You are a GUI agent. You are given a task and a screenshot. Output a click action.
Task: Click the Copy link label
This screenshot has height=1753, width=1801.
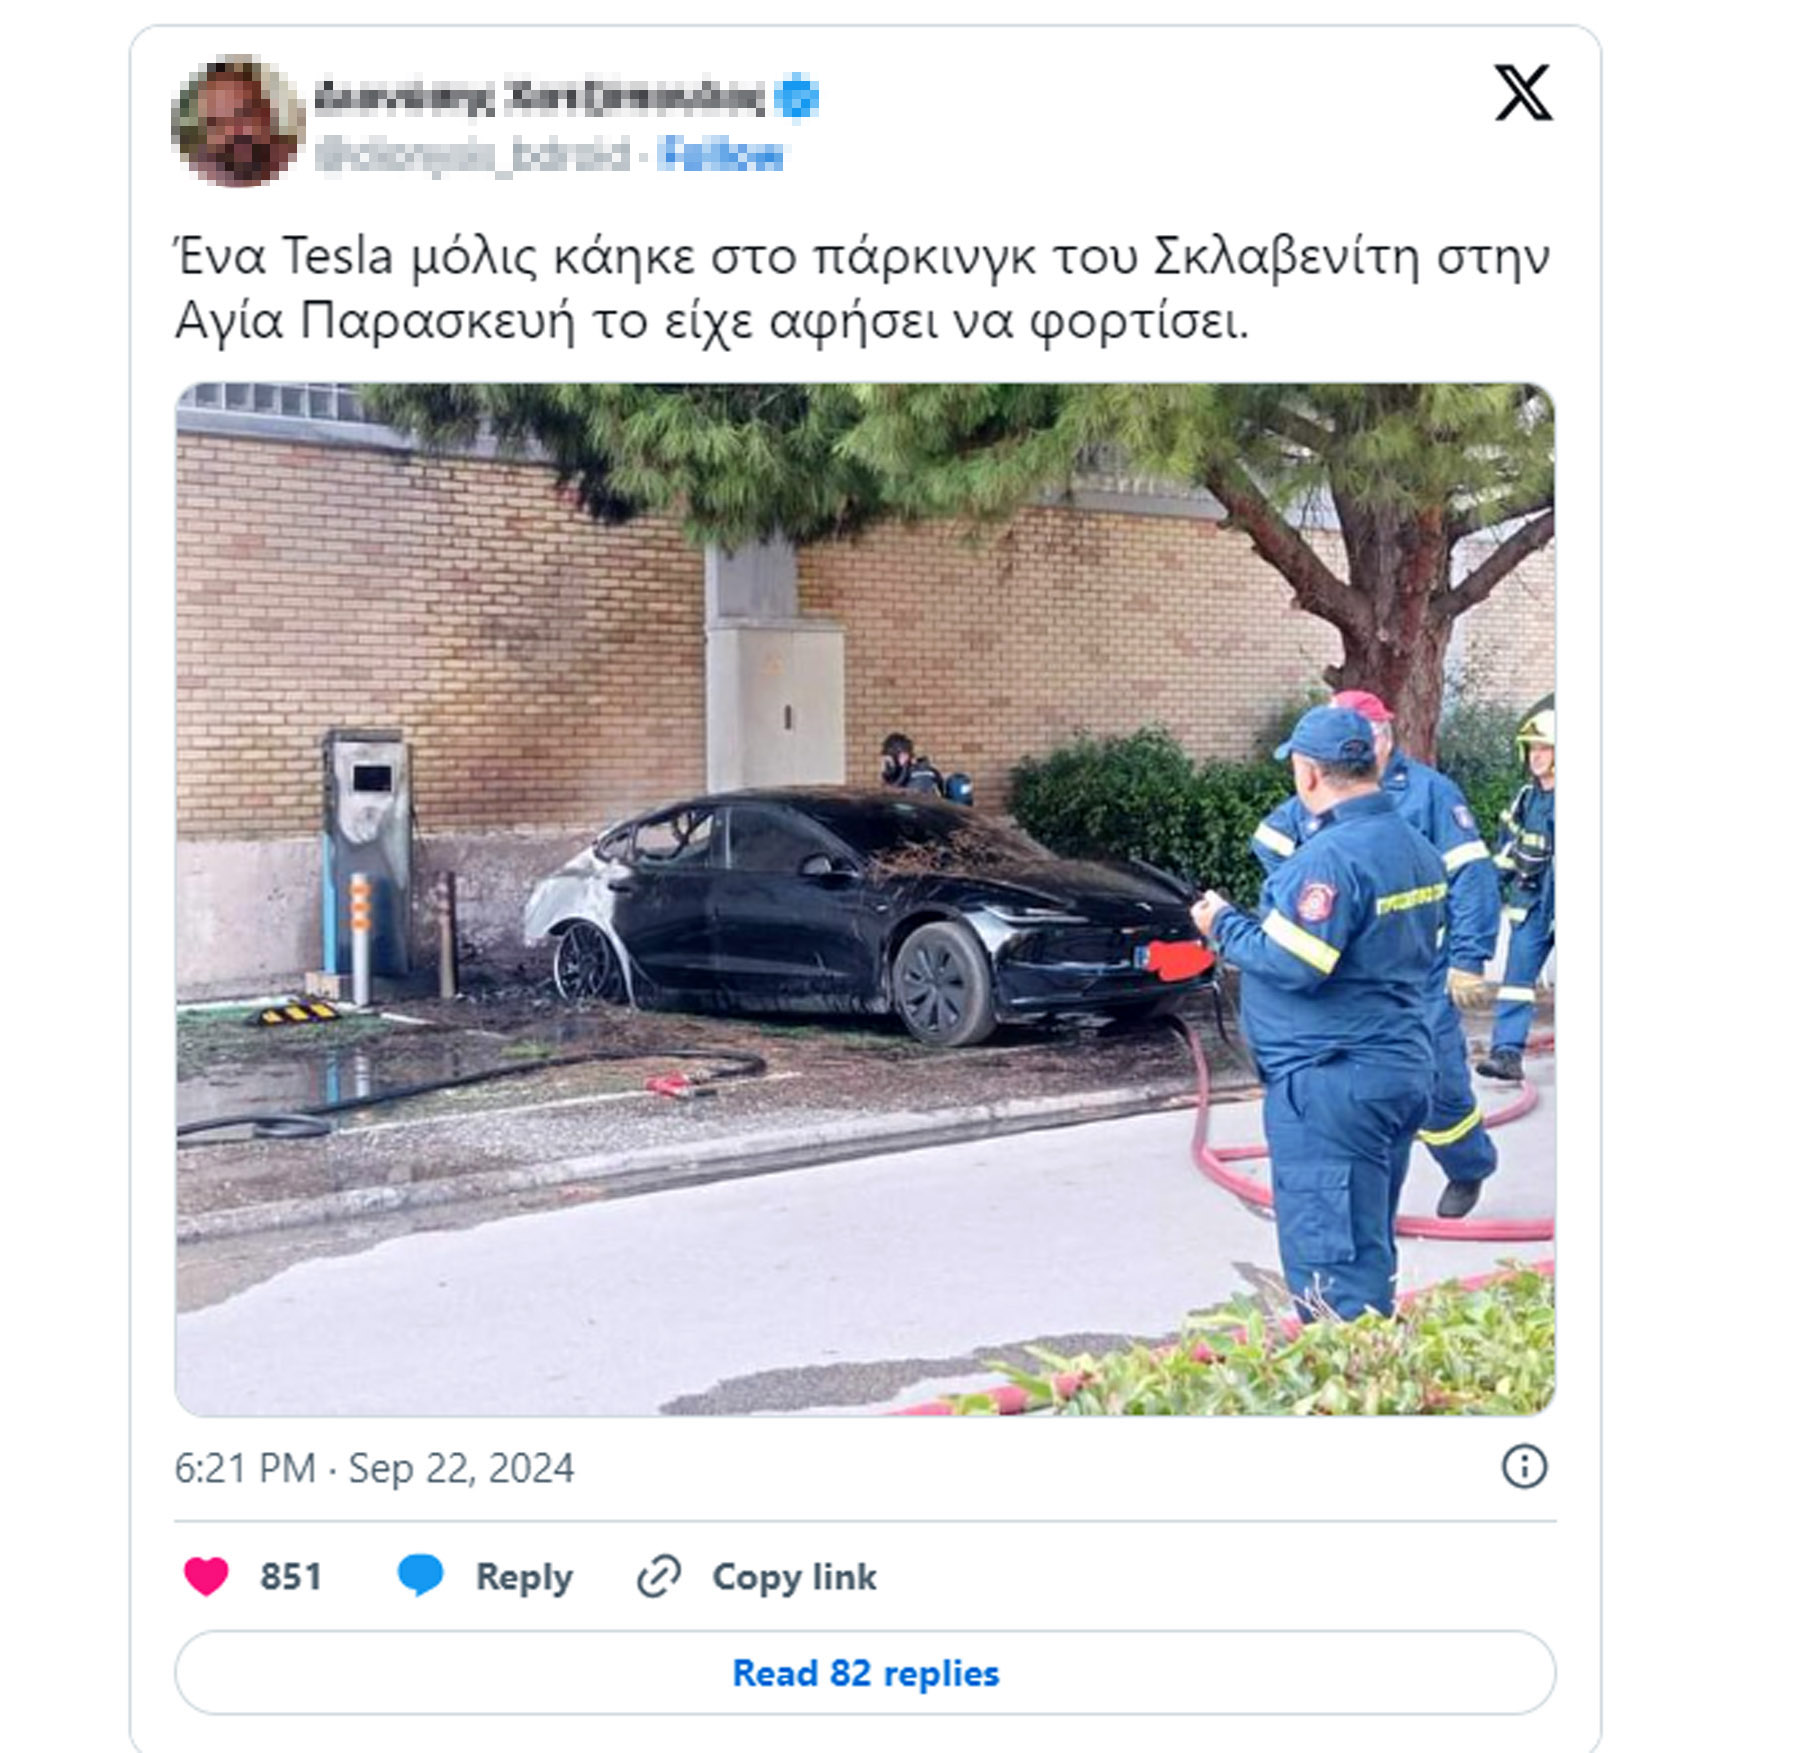794,1577
